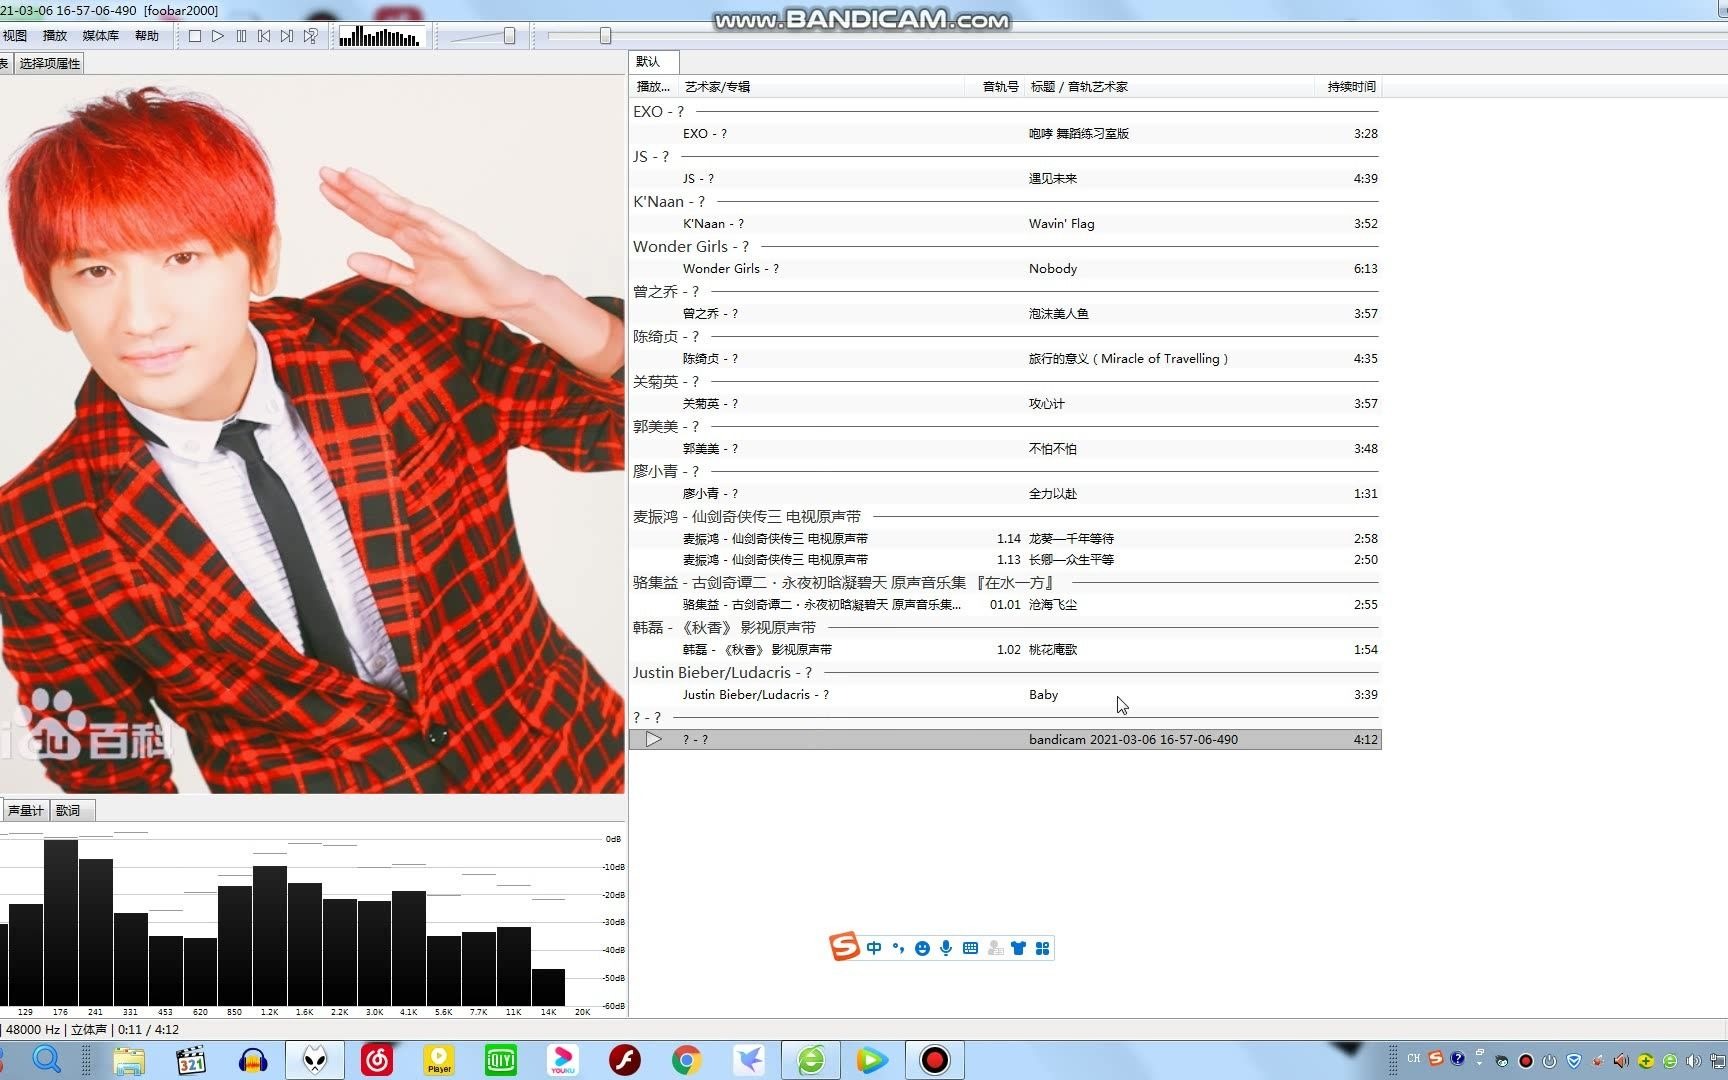Select the JS track 遇见未来

[1006, 179]
